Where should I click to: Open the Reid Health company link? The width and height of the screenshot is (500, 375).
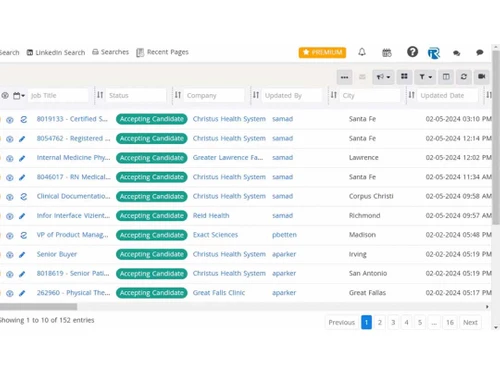[x=211, y=216]
